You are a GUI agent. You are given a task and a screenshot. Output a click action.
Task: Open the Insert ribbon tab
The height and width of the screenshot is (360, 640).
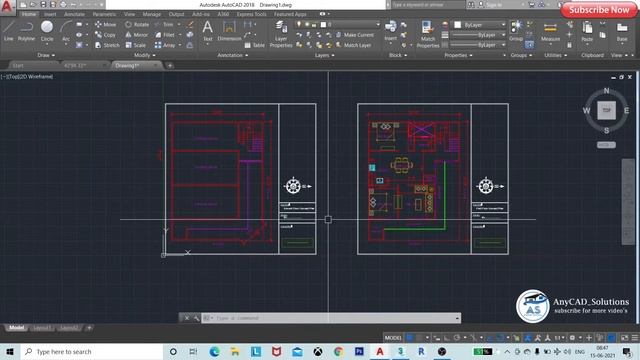[50, 14]
